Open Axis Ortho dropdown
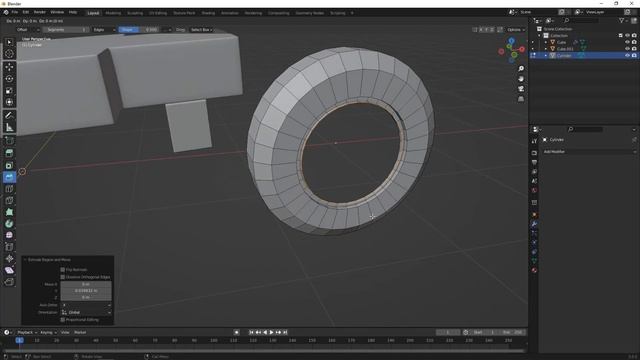The image size is (640, 360). click(86, 305)
